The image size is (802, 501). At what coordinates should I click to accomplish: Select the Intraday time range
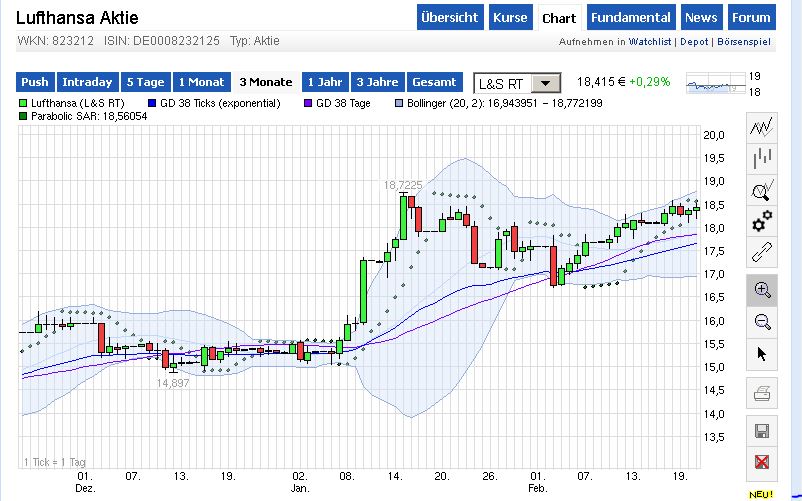tap(87, 82)
